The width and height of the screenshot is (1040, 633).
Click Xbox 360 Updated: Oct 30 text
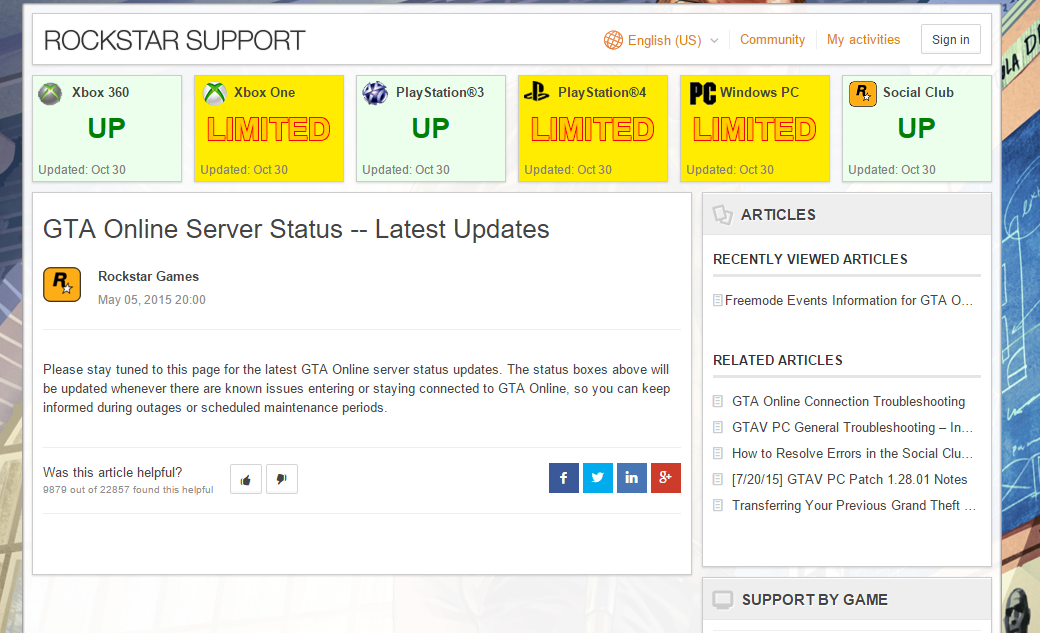click(x=82, y=170)
